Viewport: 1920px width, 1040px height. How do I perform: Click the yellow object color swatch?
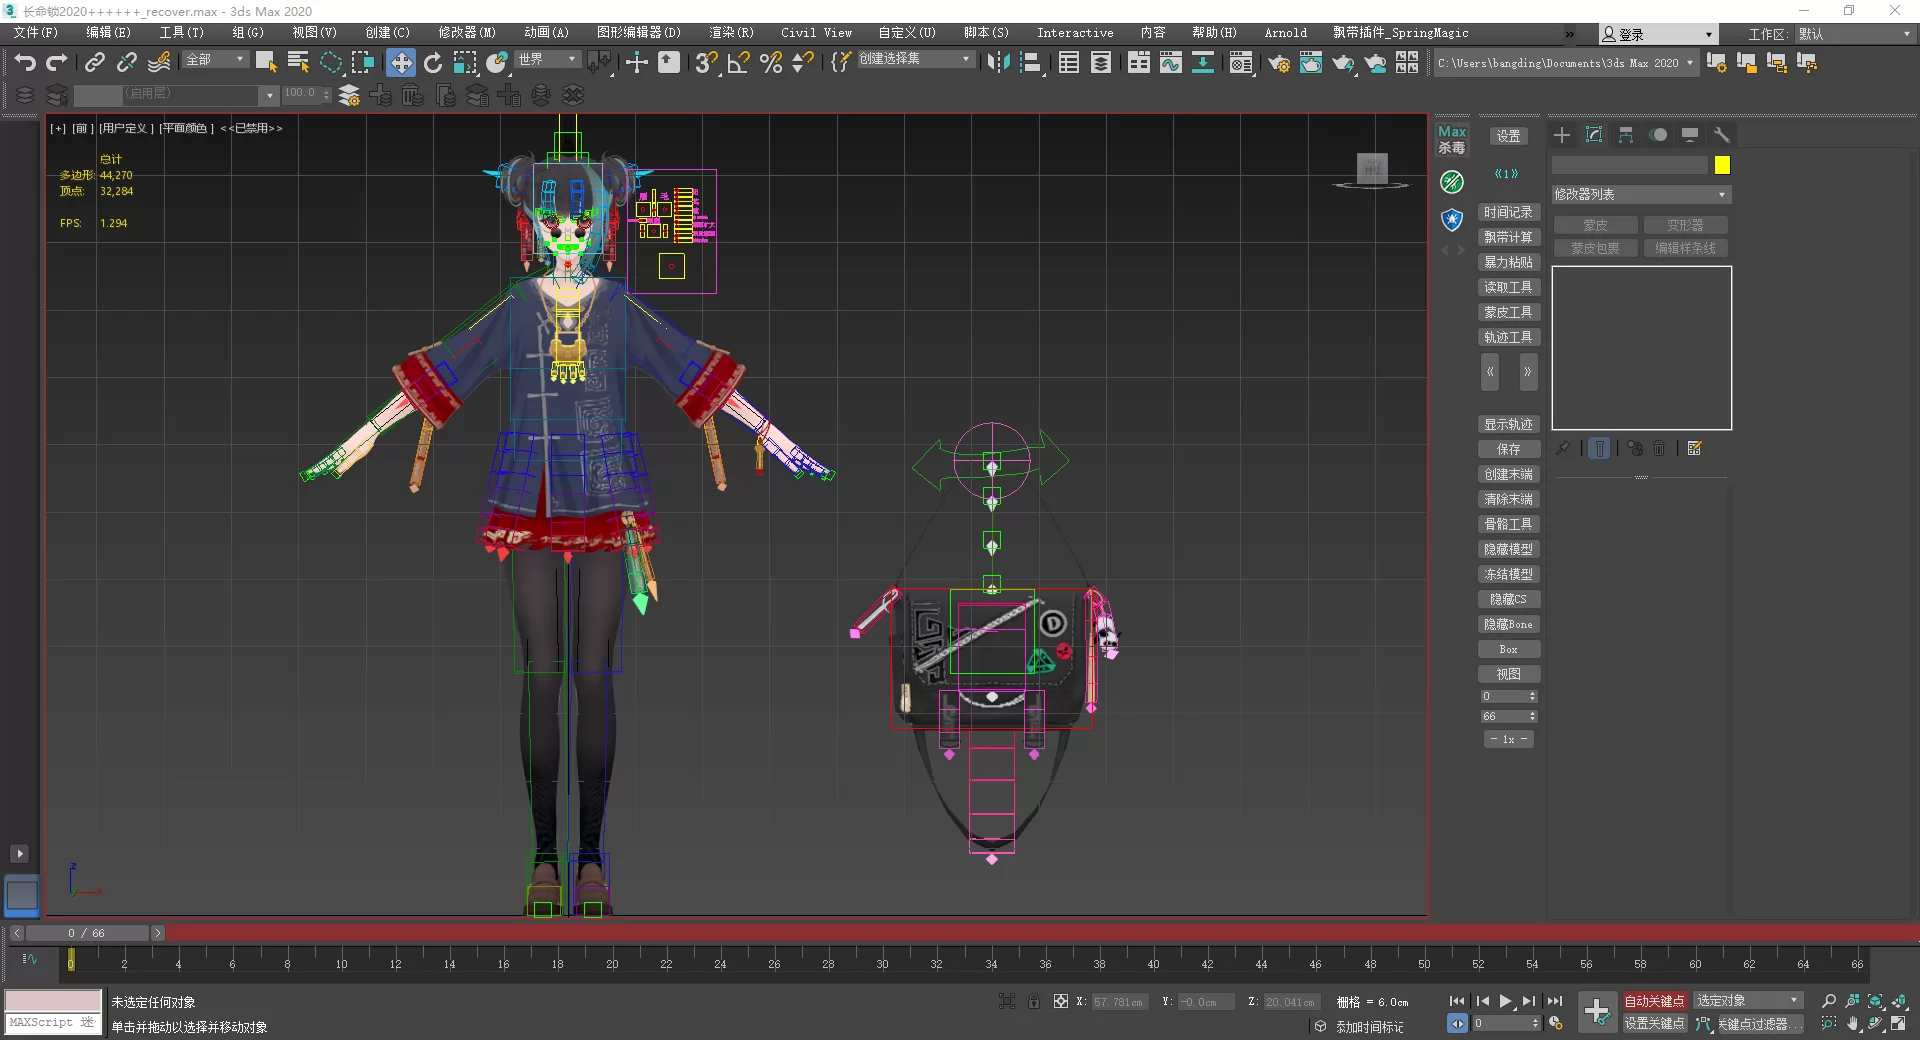click(x=1722, y=165)
